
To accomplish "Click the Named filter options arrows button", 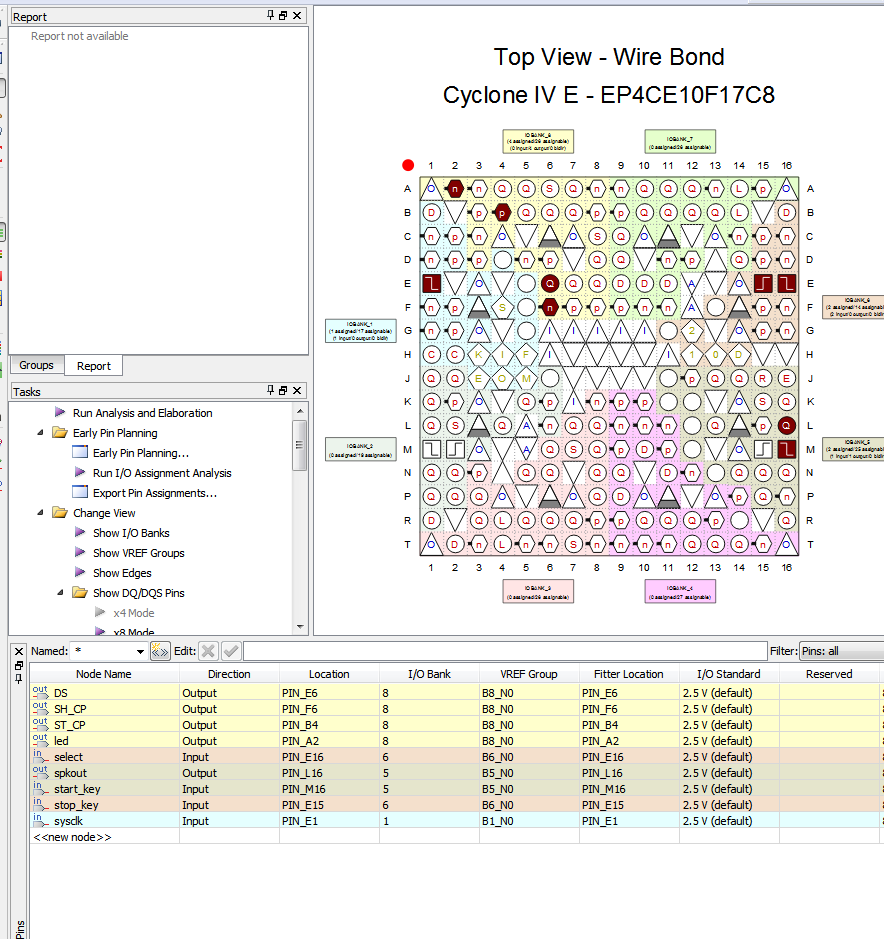I will [x=160, y=651].
